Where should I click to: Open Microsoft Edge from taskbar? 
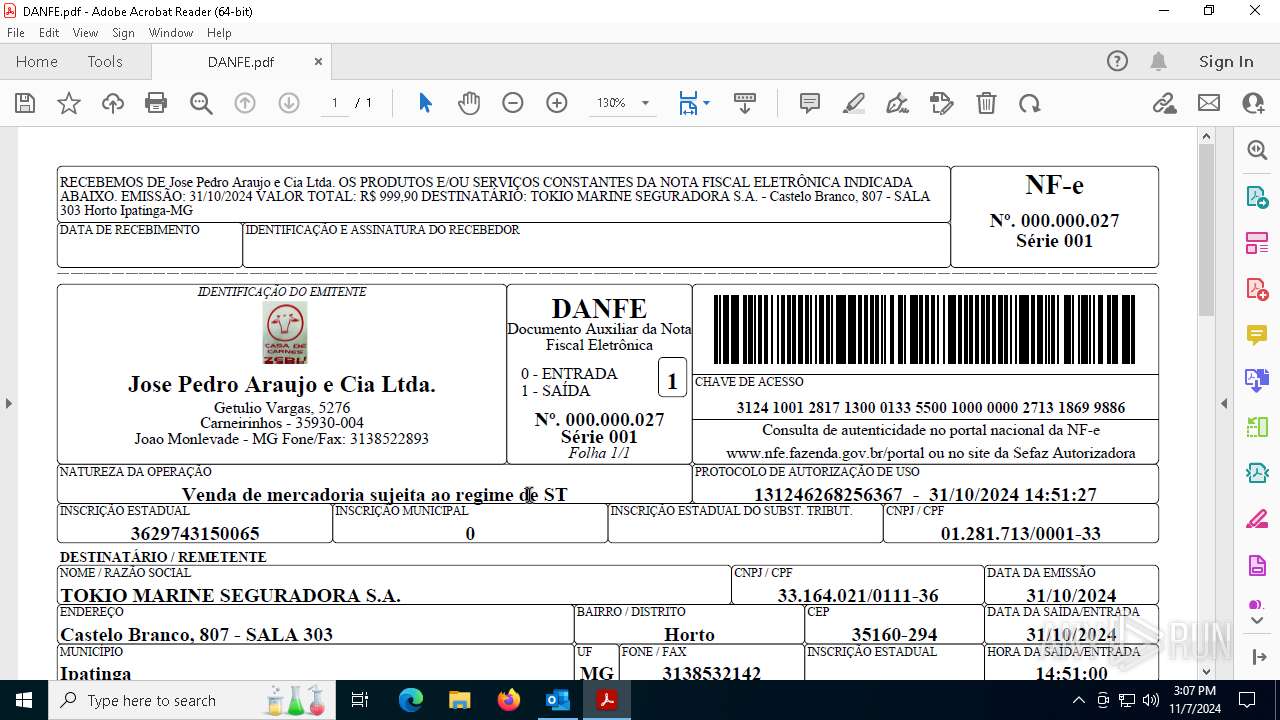coord(411,700)
